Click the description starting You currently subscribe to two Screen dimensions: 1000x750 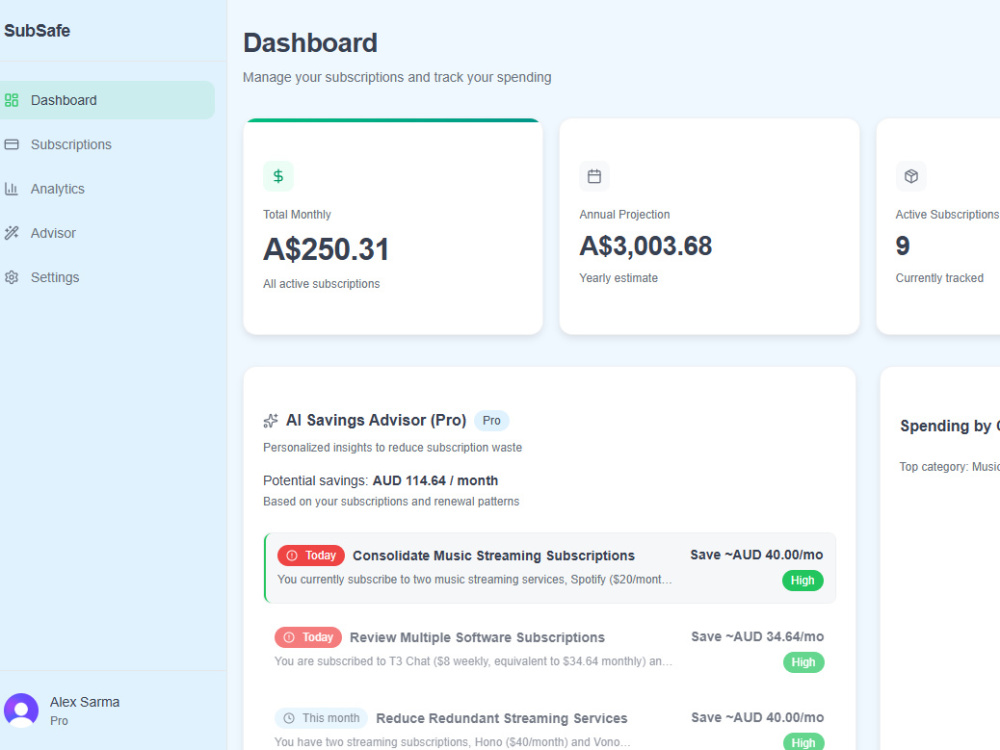pos(474,580)
